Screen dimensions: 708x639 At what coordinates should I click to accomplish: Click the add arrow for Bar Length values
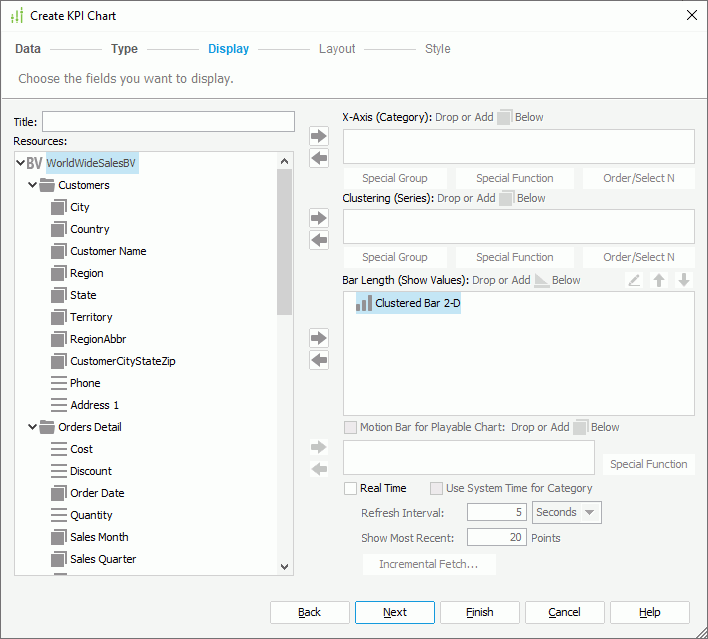coord(319,338)
